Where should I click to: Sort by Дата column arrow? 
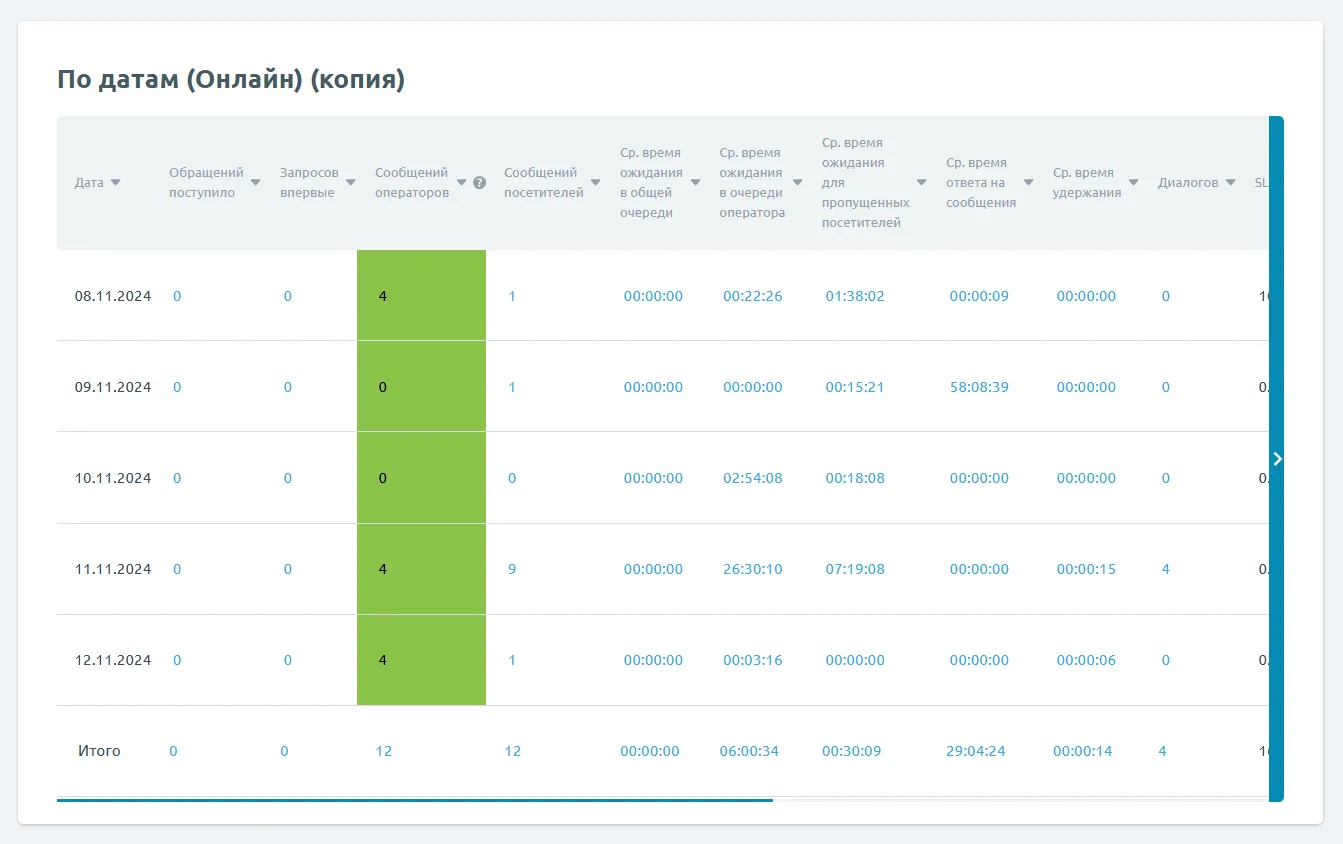[115, 183]
